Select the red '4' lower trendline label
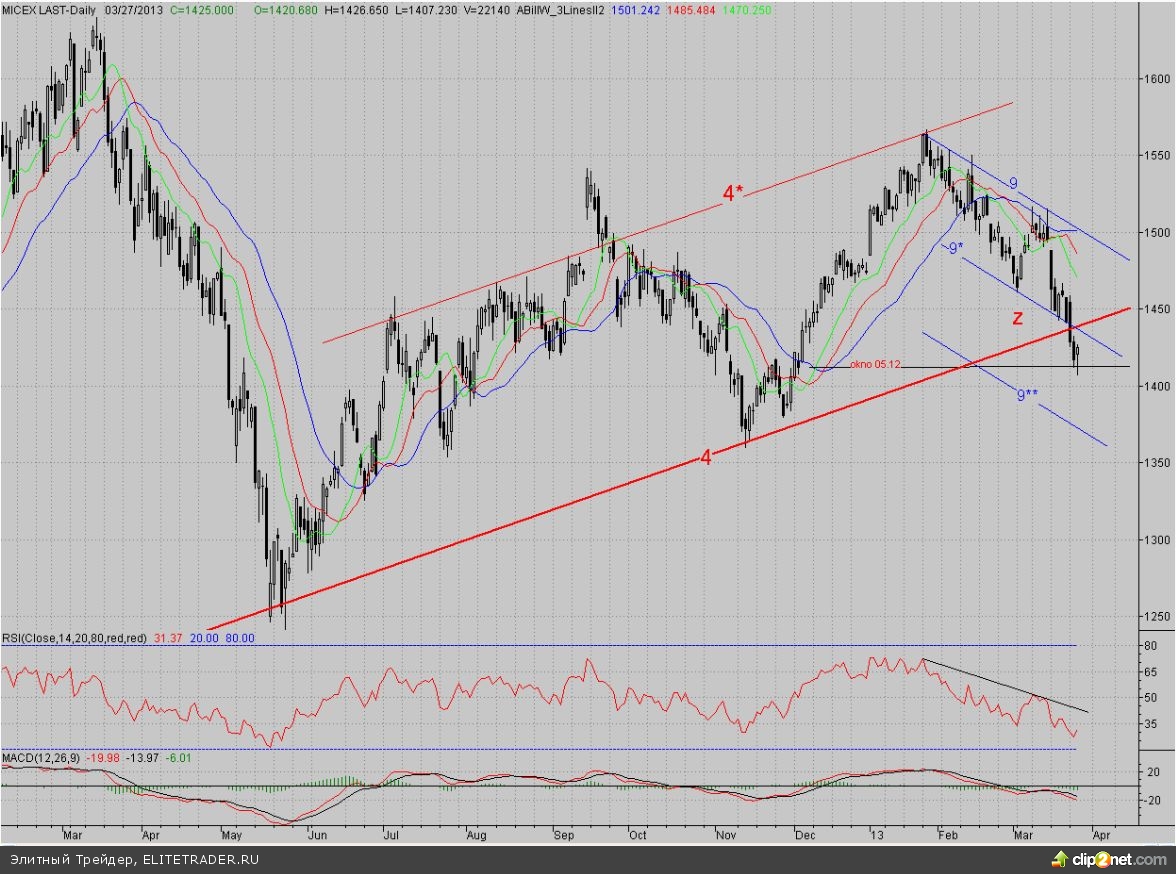This screenshot has width=1176, height=874. coord(706,459)
